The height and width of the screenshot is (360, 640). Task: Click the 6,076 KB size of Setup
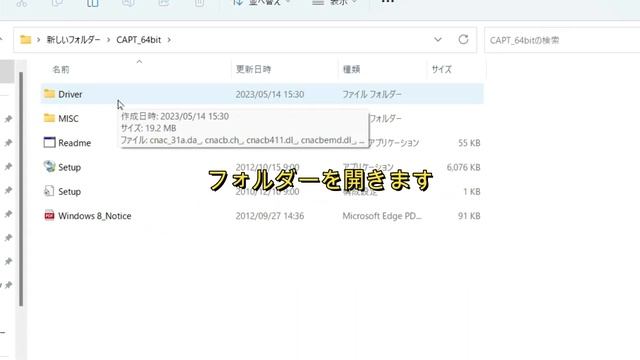pos(463,167)
